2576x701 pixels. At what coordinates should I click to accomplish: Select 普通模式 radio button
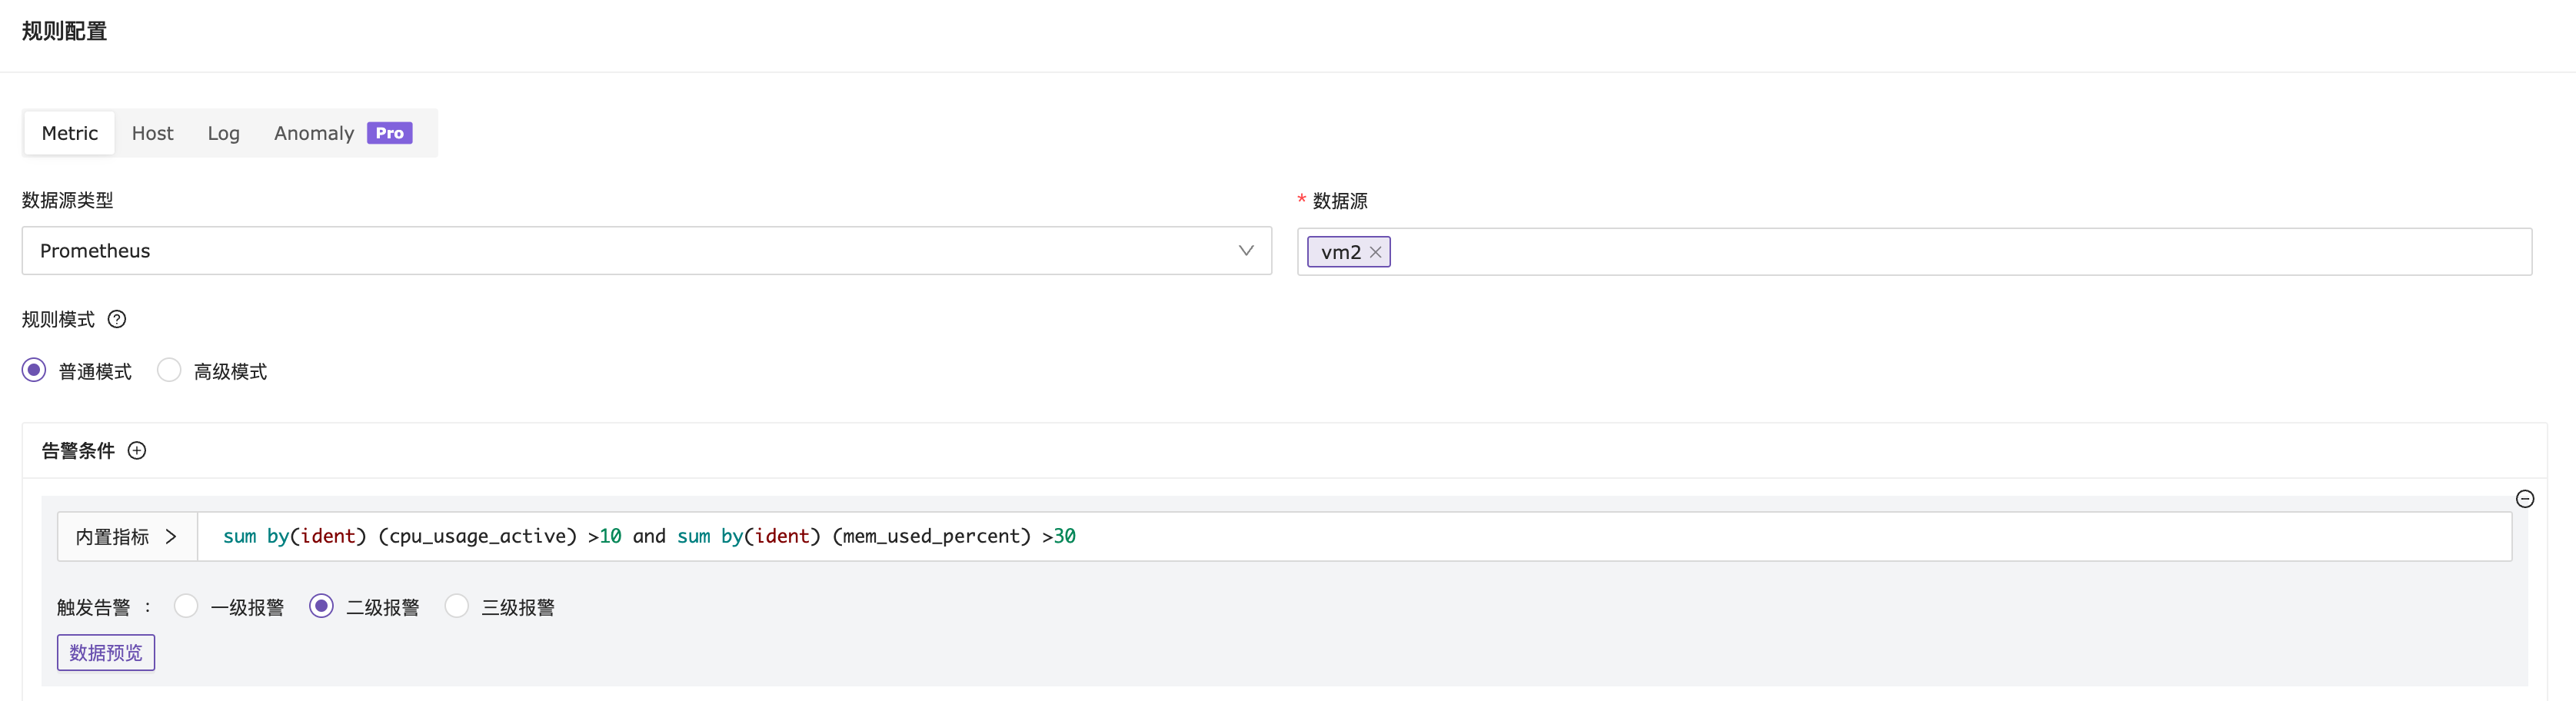click(x=34, y=370)
